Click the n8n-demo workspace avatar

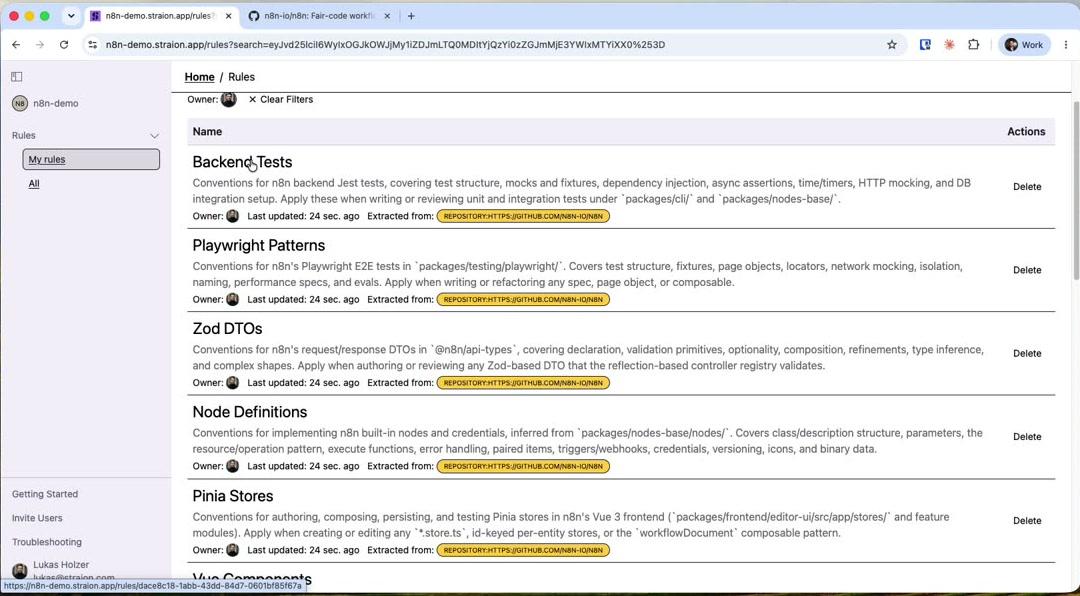pyautogui.click(x=20, y=103)
